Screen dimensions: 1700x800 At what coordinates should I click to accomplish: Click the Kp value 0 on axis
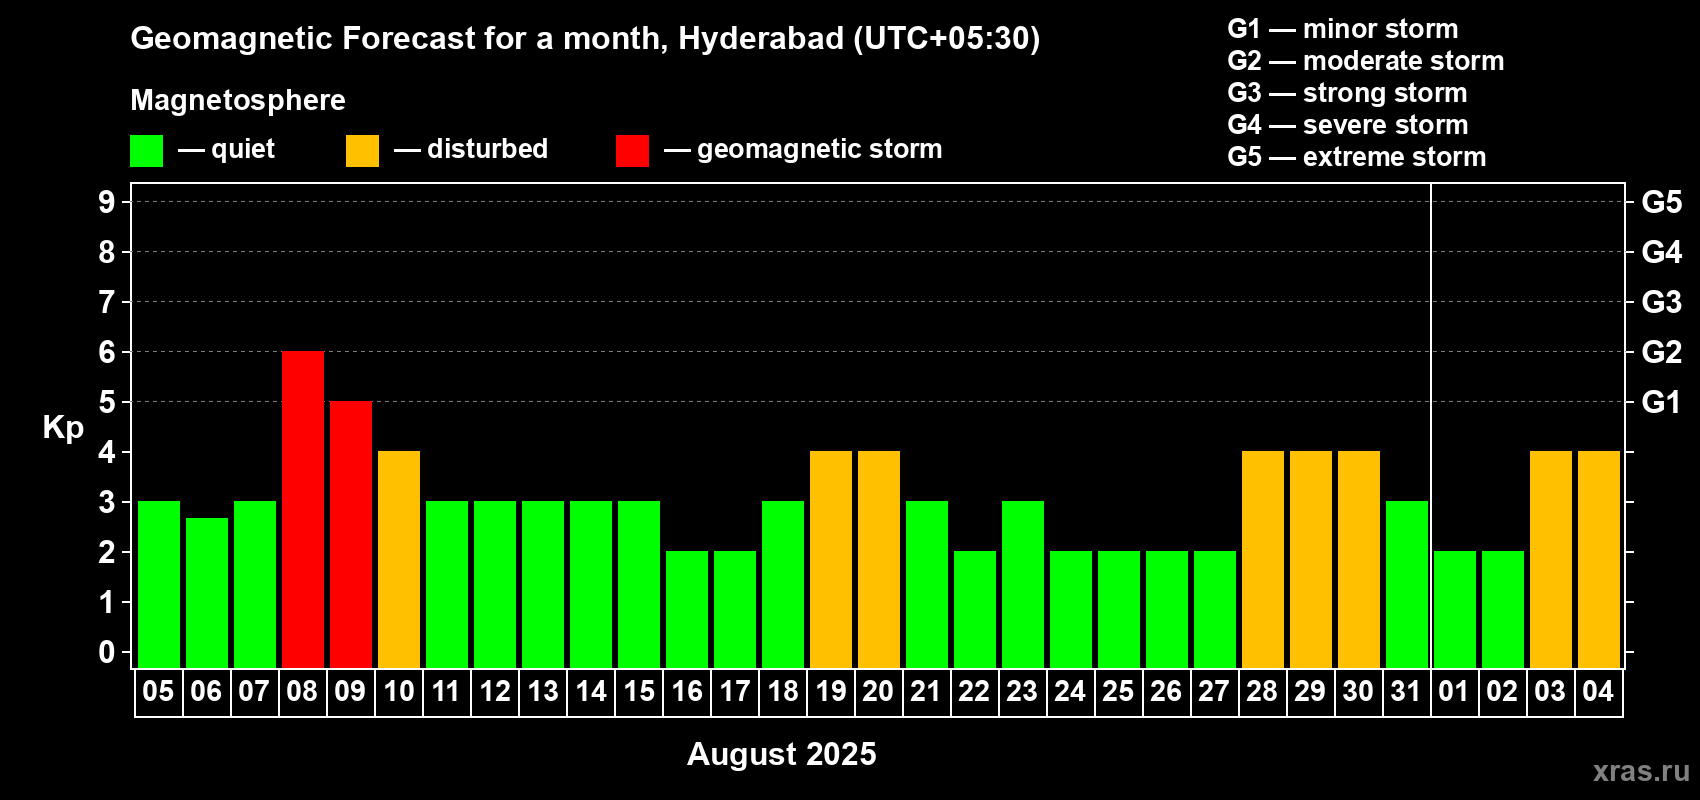(107, 652)
